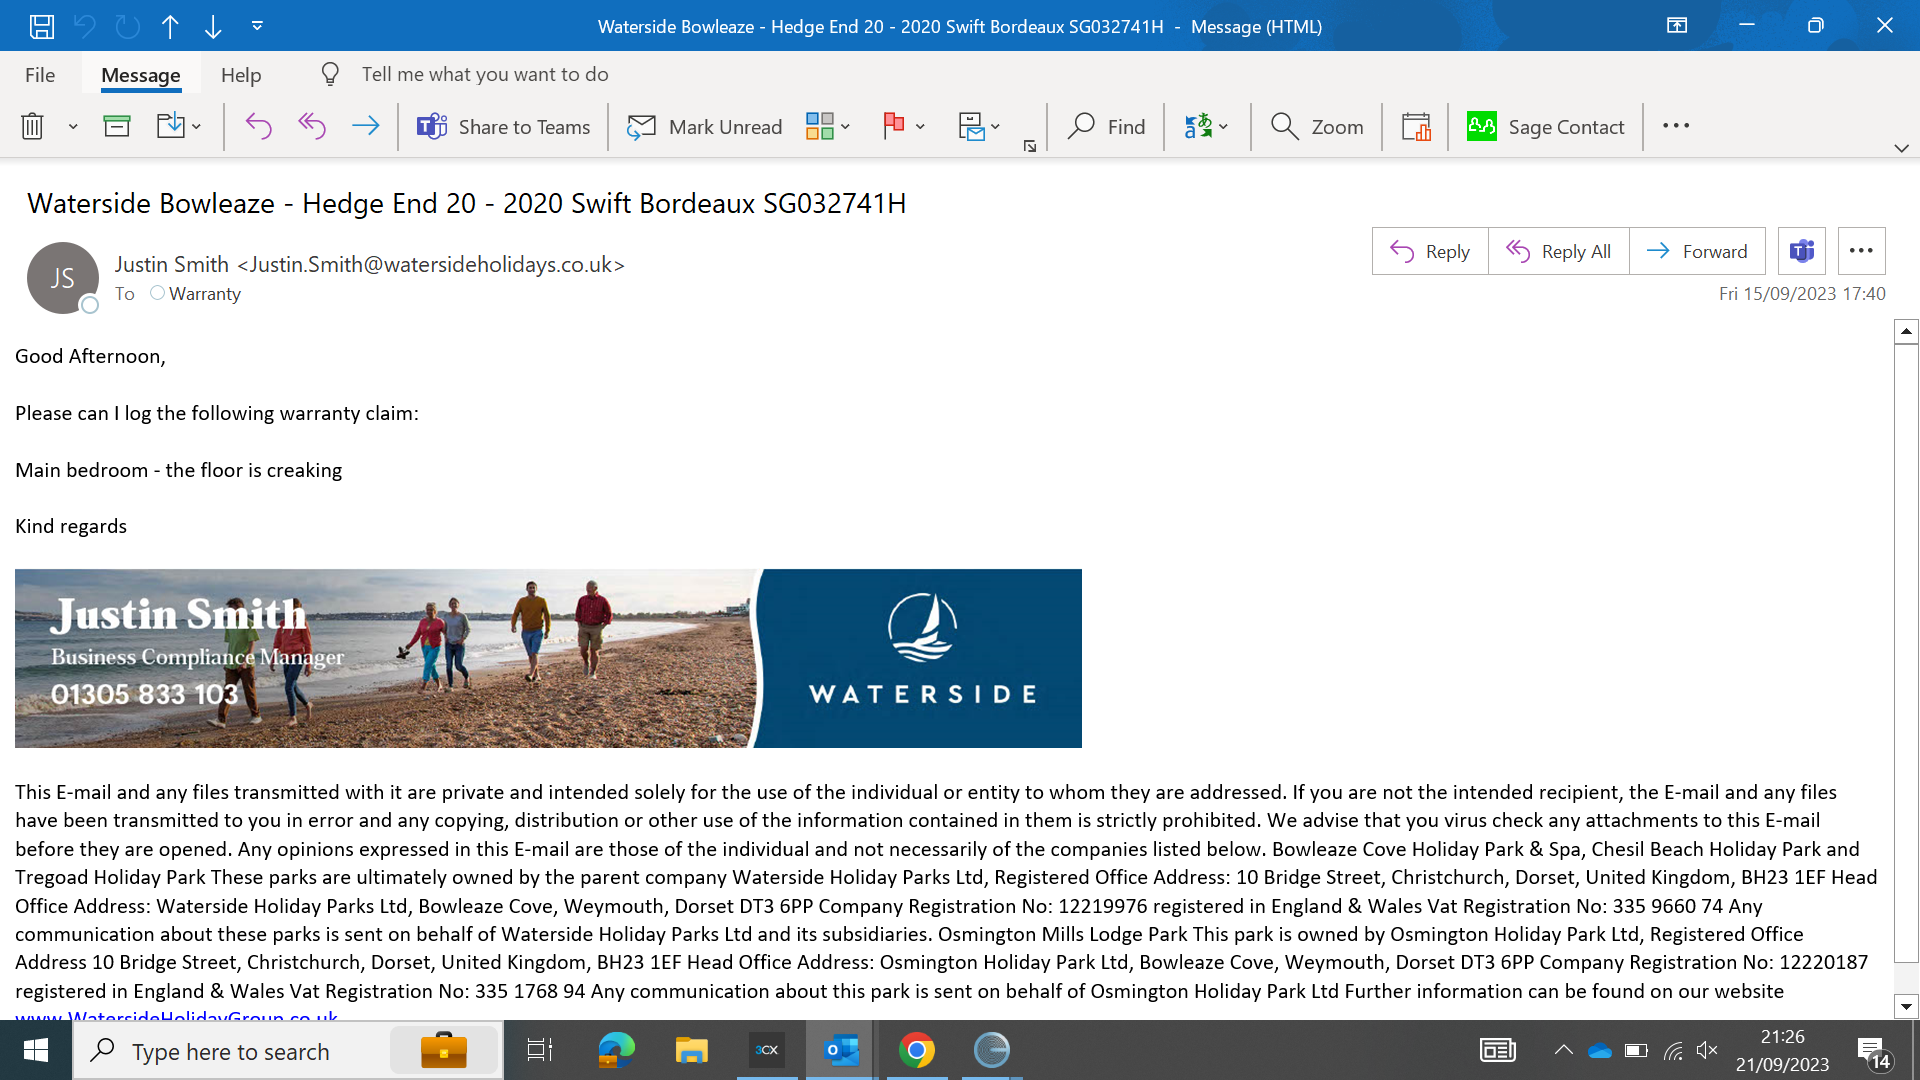Viewport: 1920px width, 1080px height.
Task: Open the Translate dropdown arrow
Action: click(x=1223, y=127)
